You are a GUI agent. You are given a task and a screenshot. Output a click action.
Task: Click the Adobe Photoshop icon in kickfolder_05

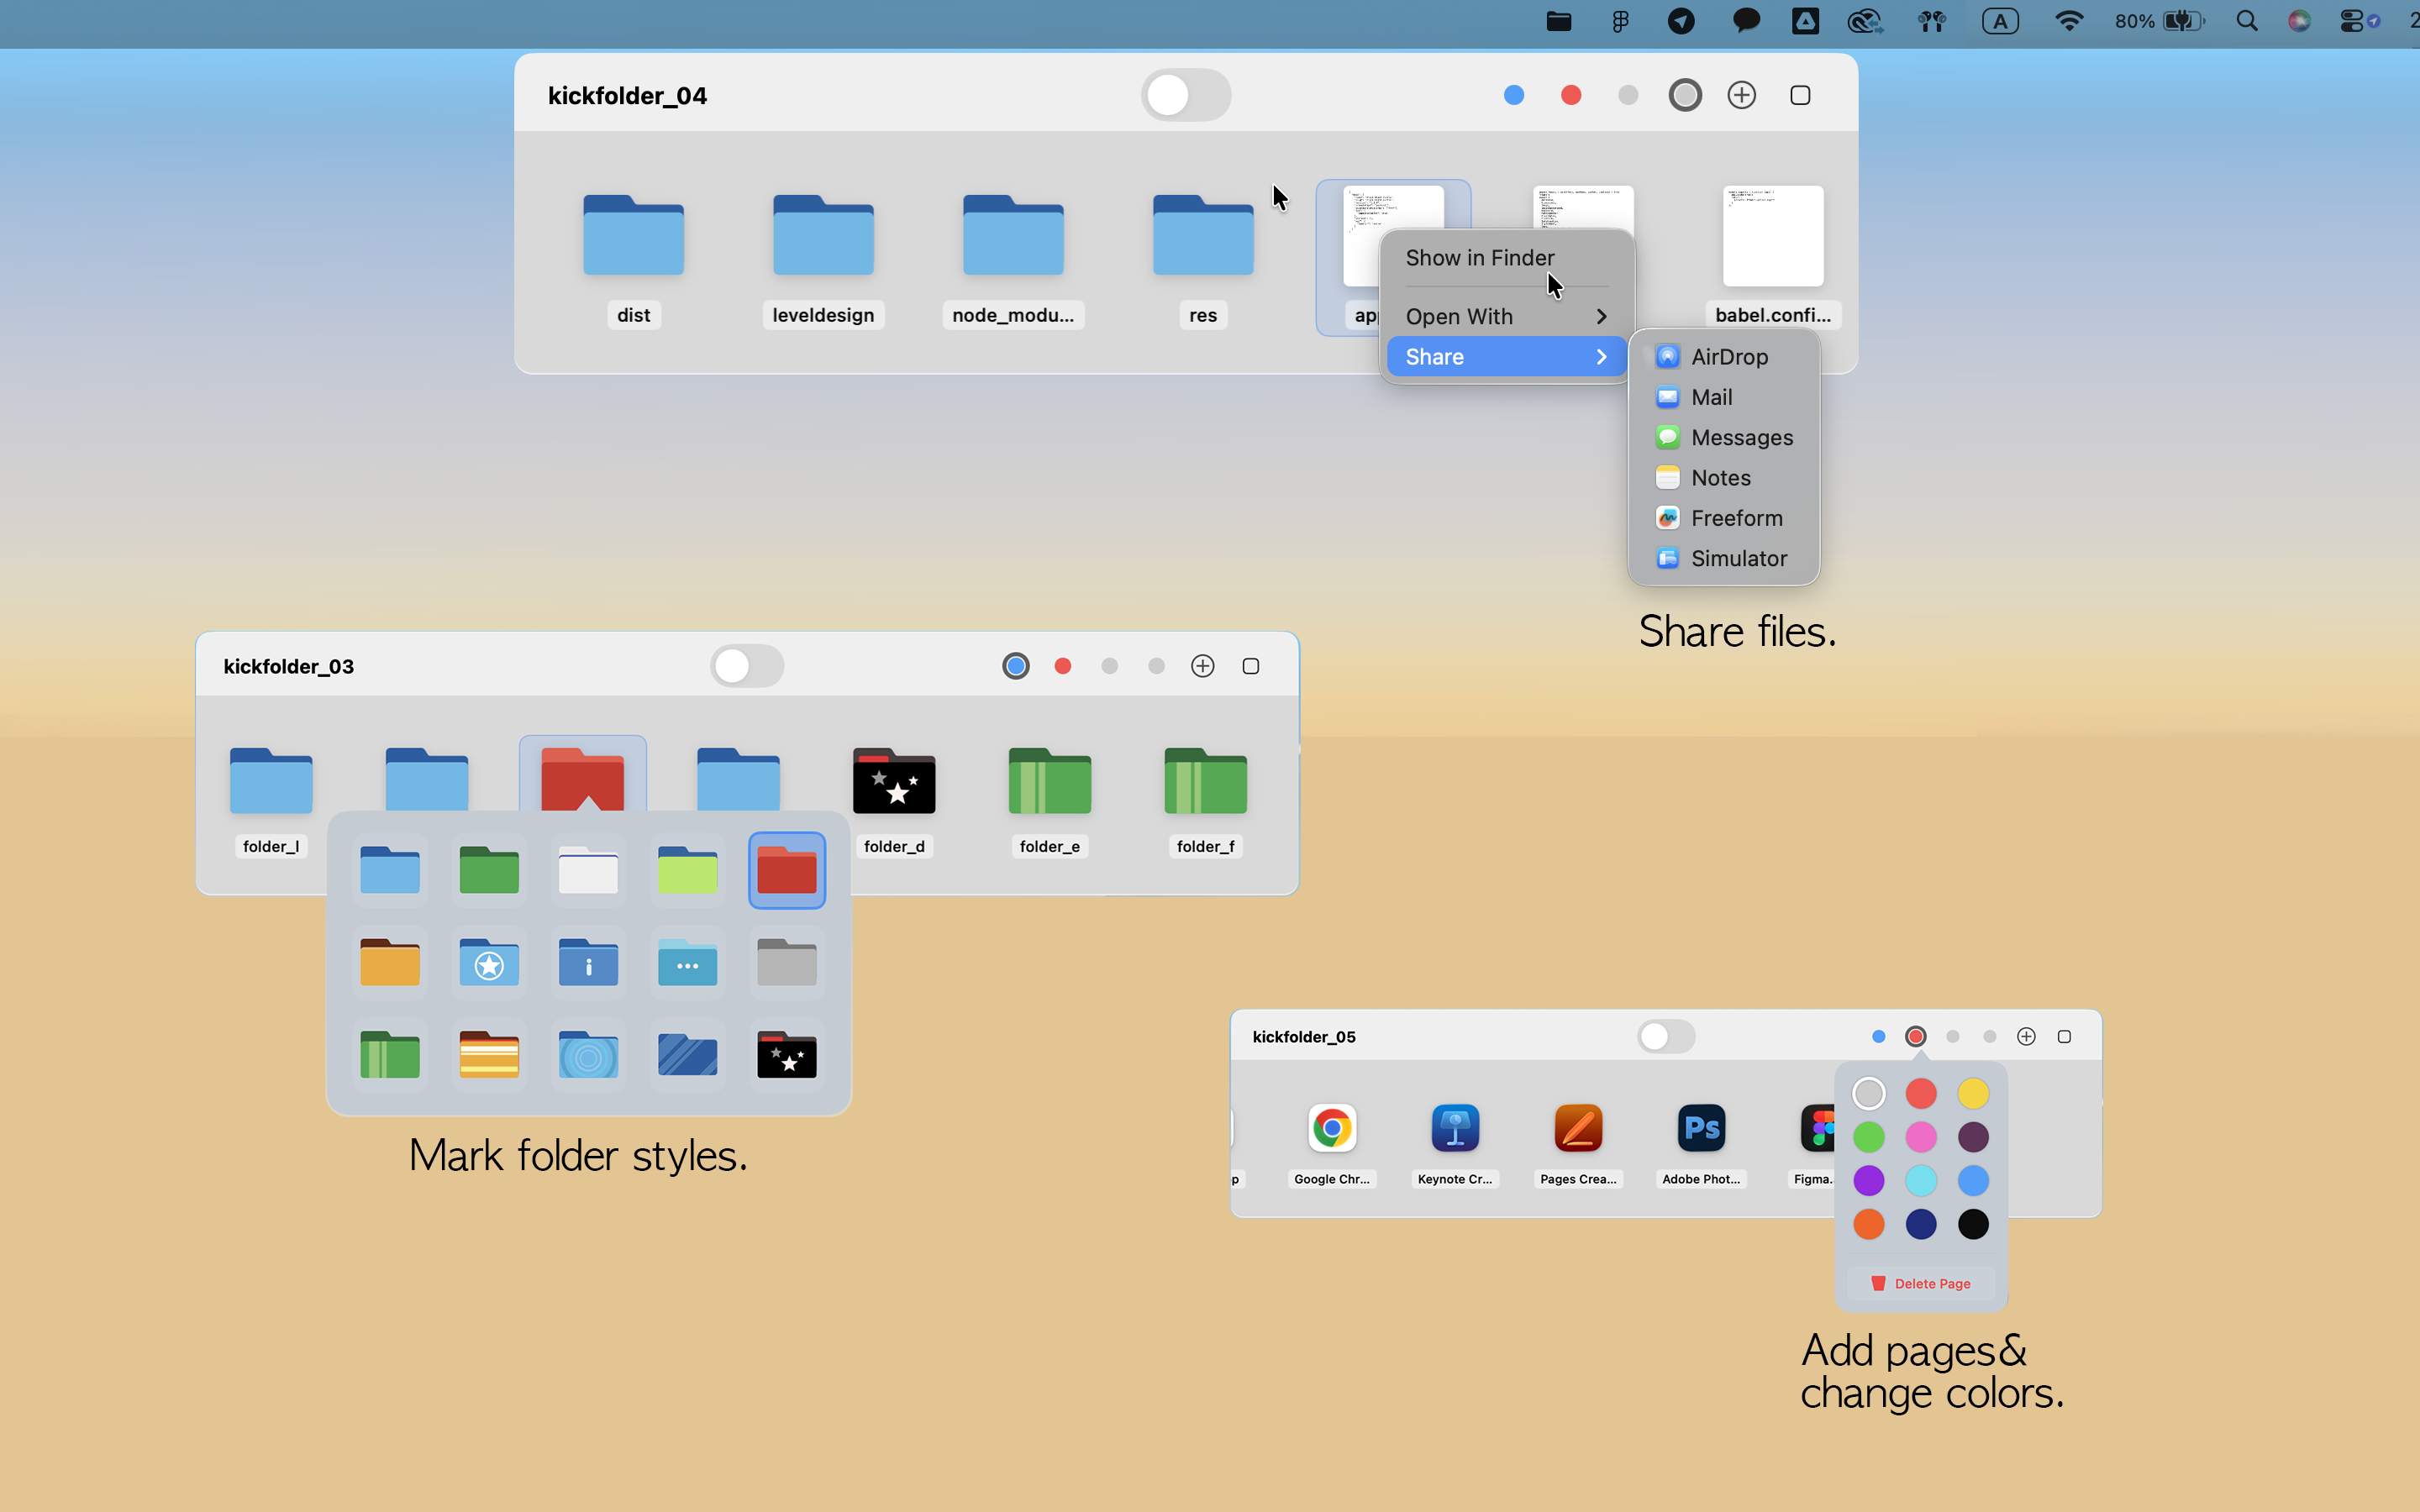[1701, 1128]
